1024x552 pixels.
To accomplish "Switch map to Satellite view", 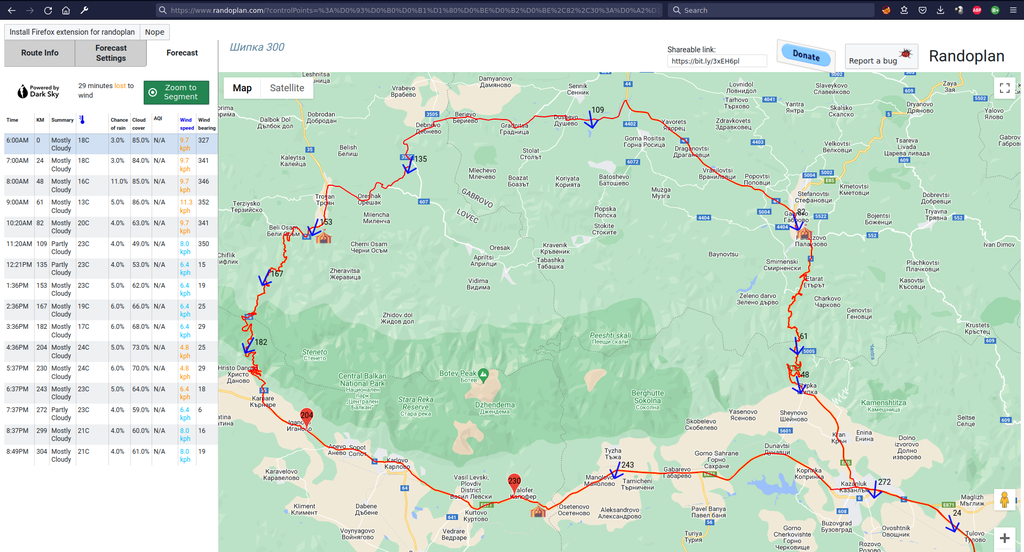I will (x=287, y=88).
